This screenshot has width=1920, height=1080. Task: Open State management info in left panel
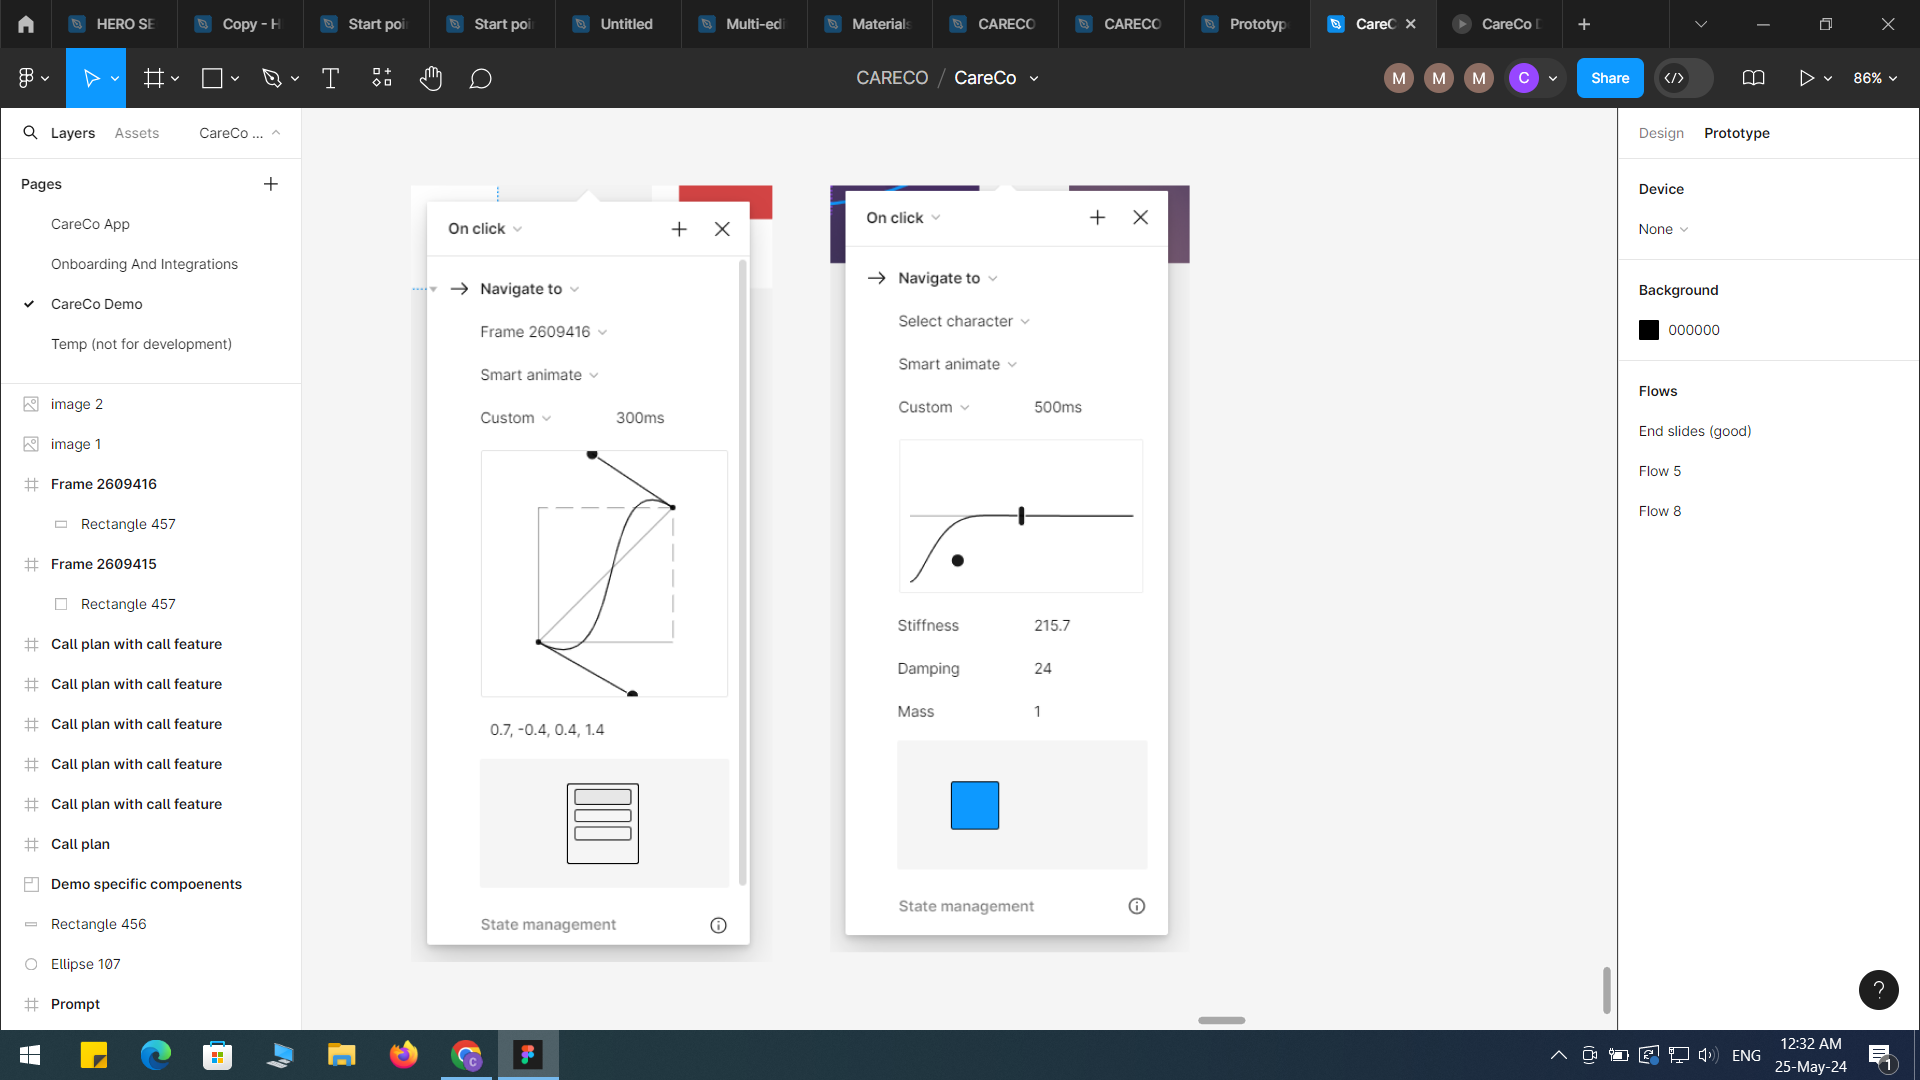coord(718,925)
